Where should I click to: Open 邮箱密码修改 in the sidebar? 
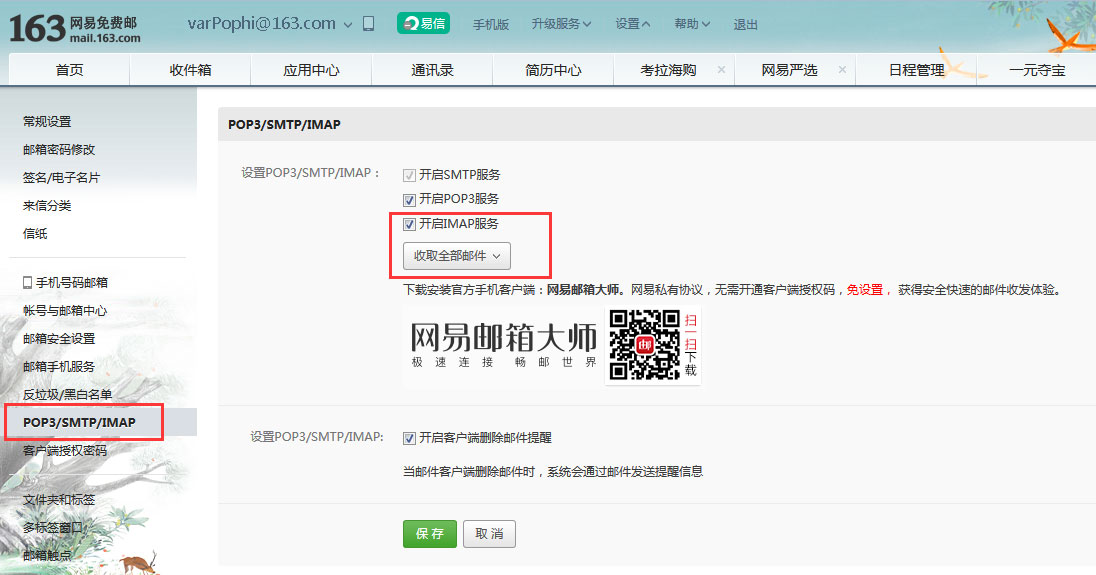pos(59,150)
